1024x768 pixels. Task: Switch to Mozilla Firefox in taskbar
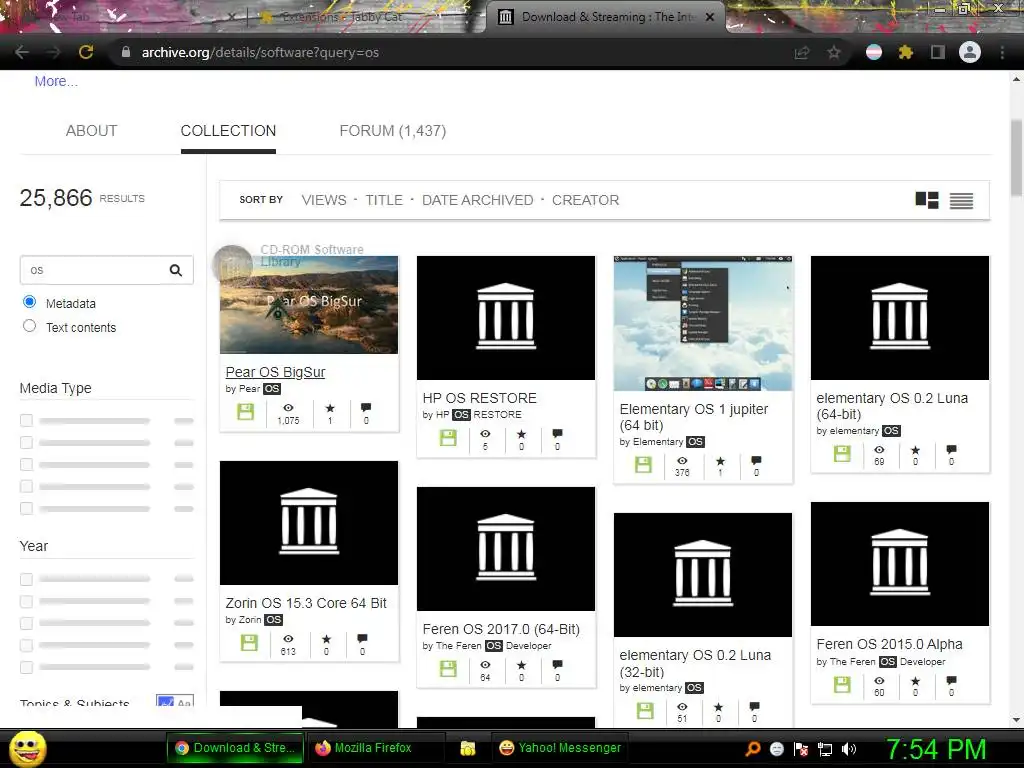(x=375, y=748)
